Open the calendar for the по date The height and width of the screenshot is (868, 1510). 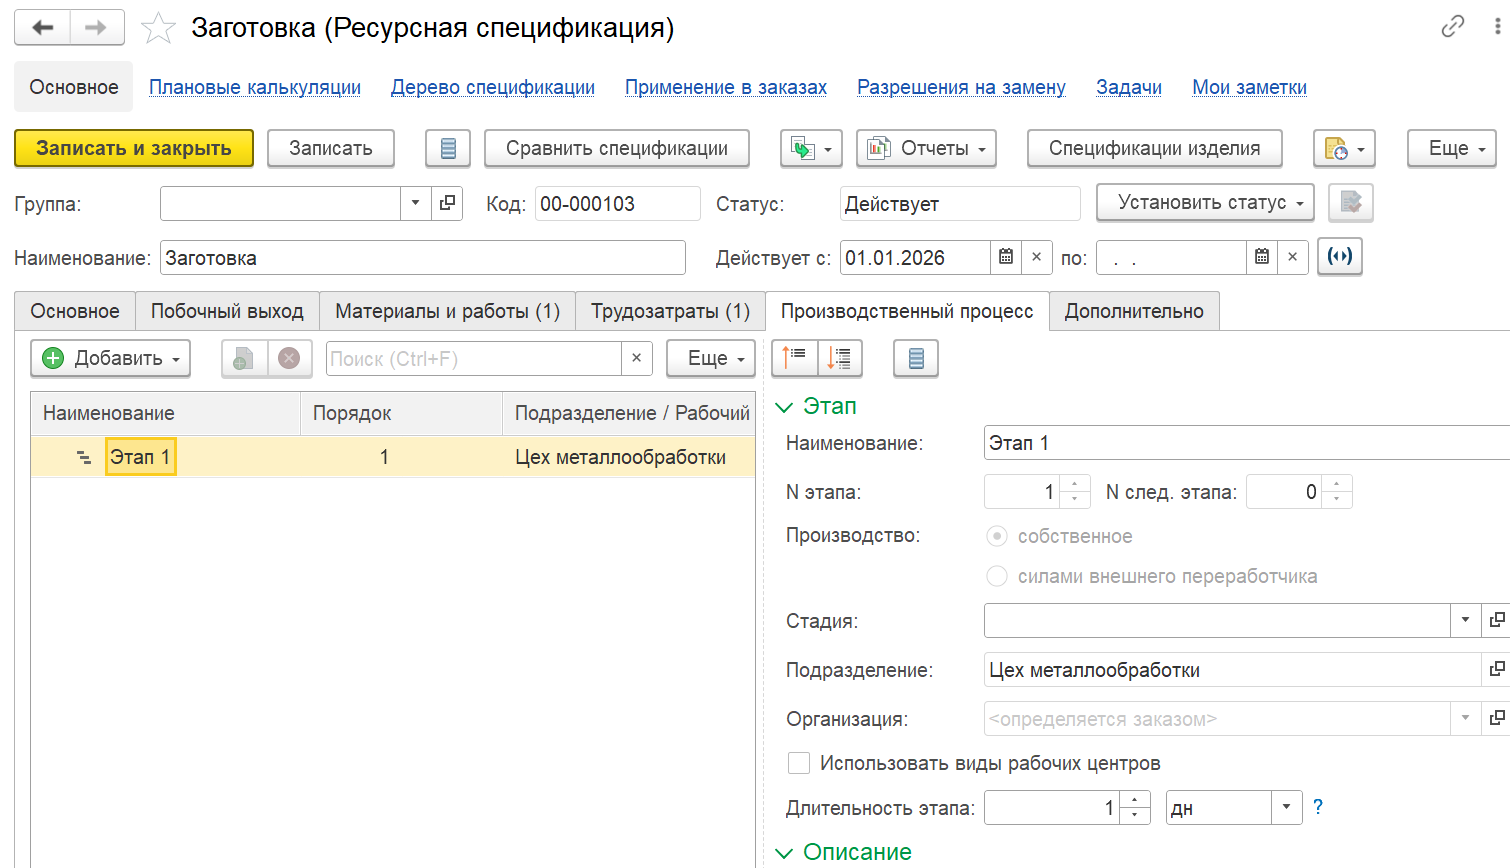(1262, 257)
